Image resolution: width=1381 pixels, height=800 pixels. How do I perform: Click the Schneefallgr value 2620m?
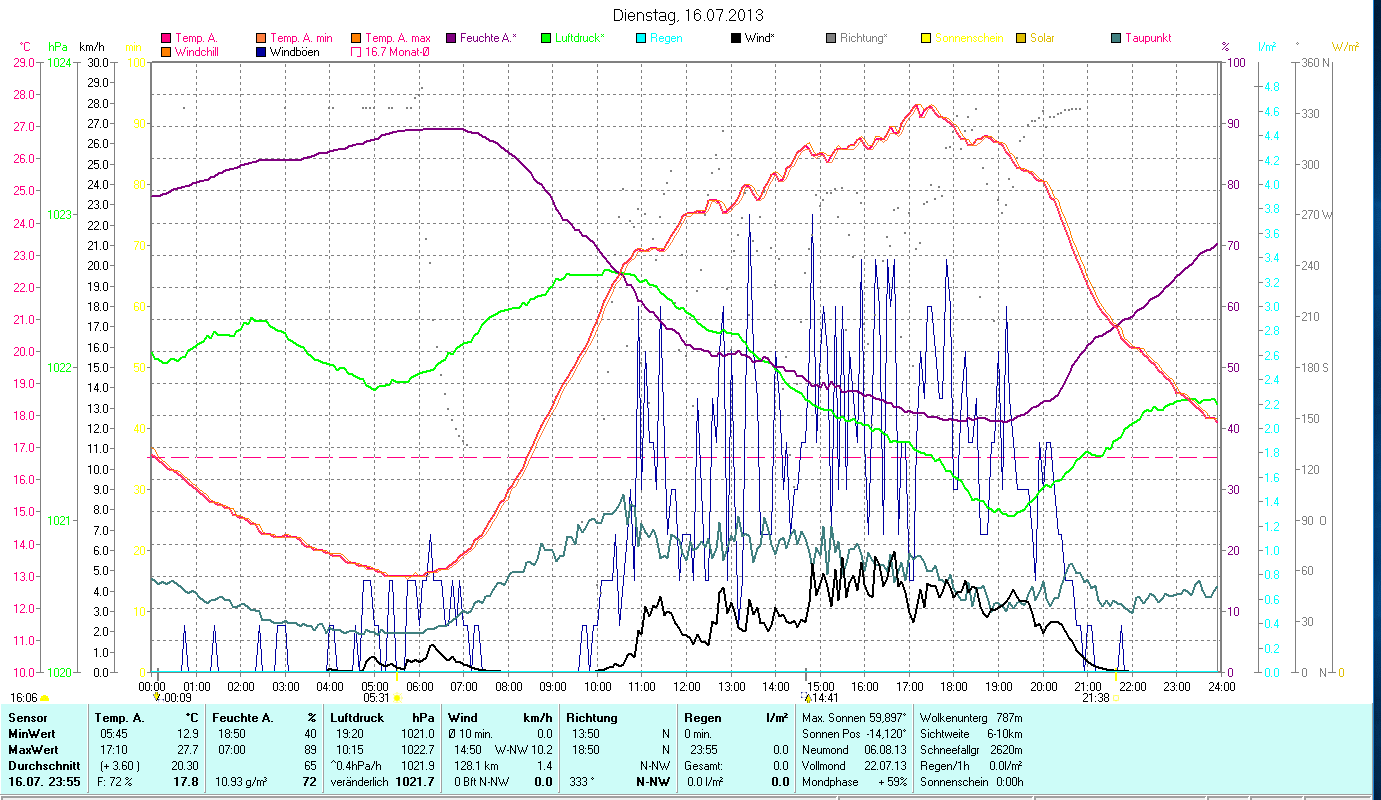click(x=1005, y=750)
